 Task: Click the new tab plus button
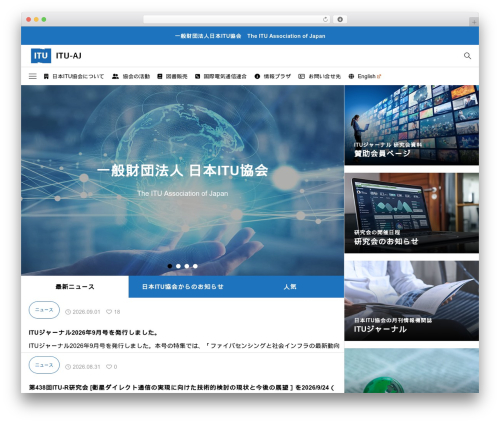474,22
